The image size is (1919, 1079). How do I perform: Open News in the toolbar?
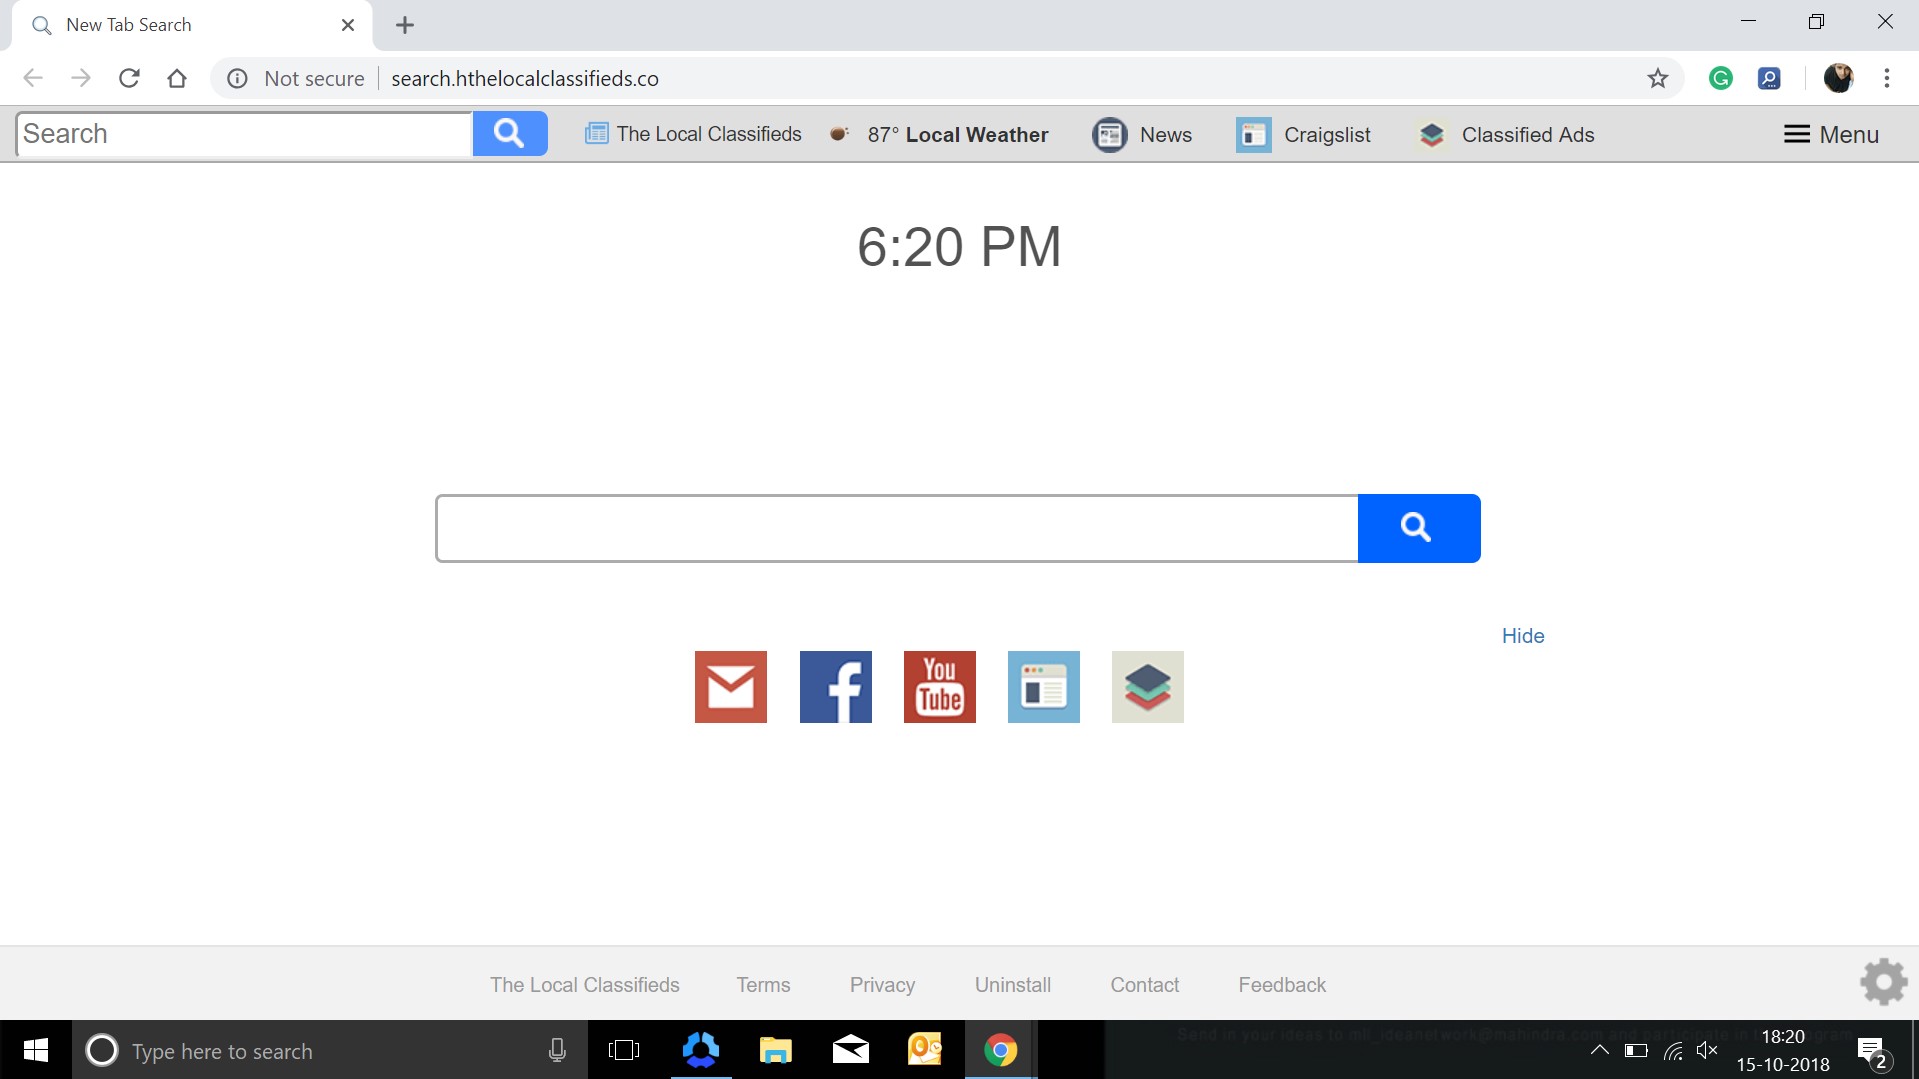click(1143, 134)
